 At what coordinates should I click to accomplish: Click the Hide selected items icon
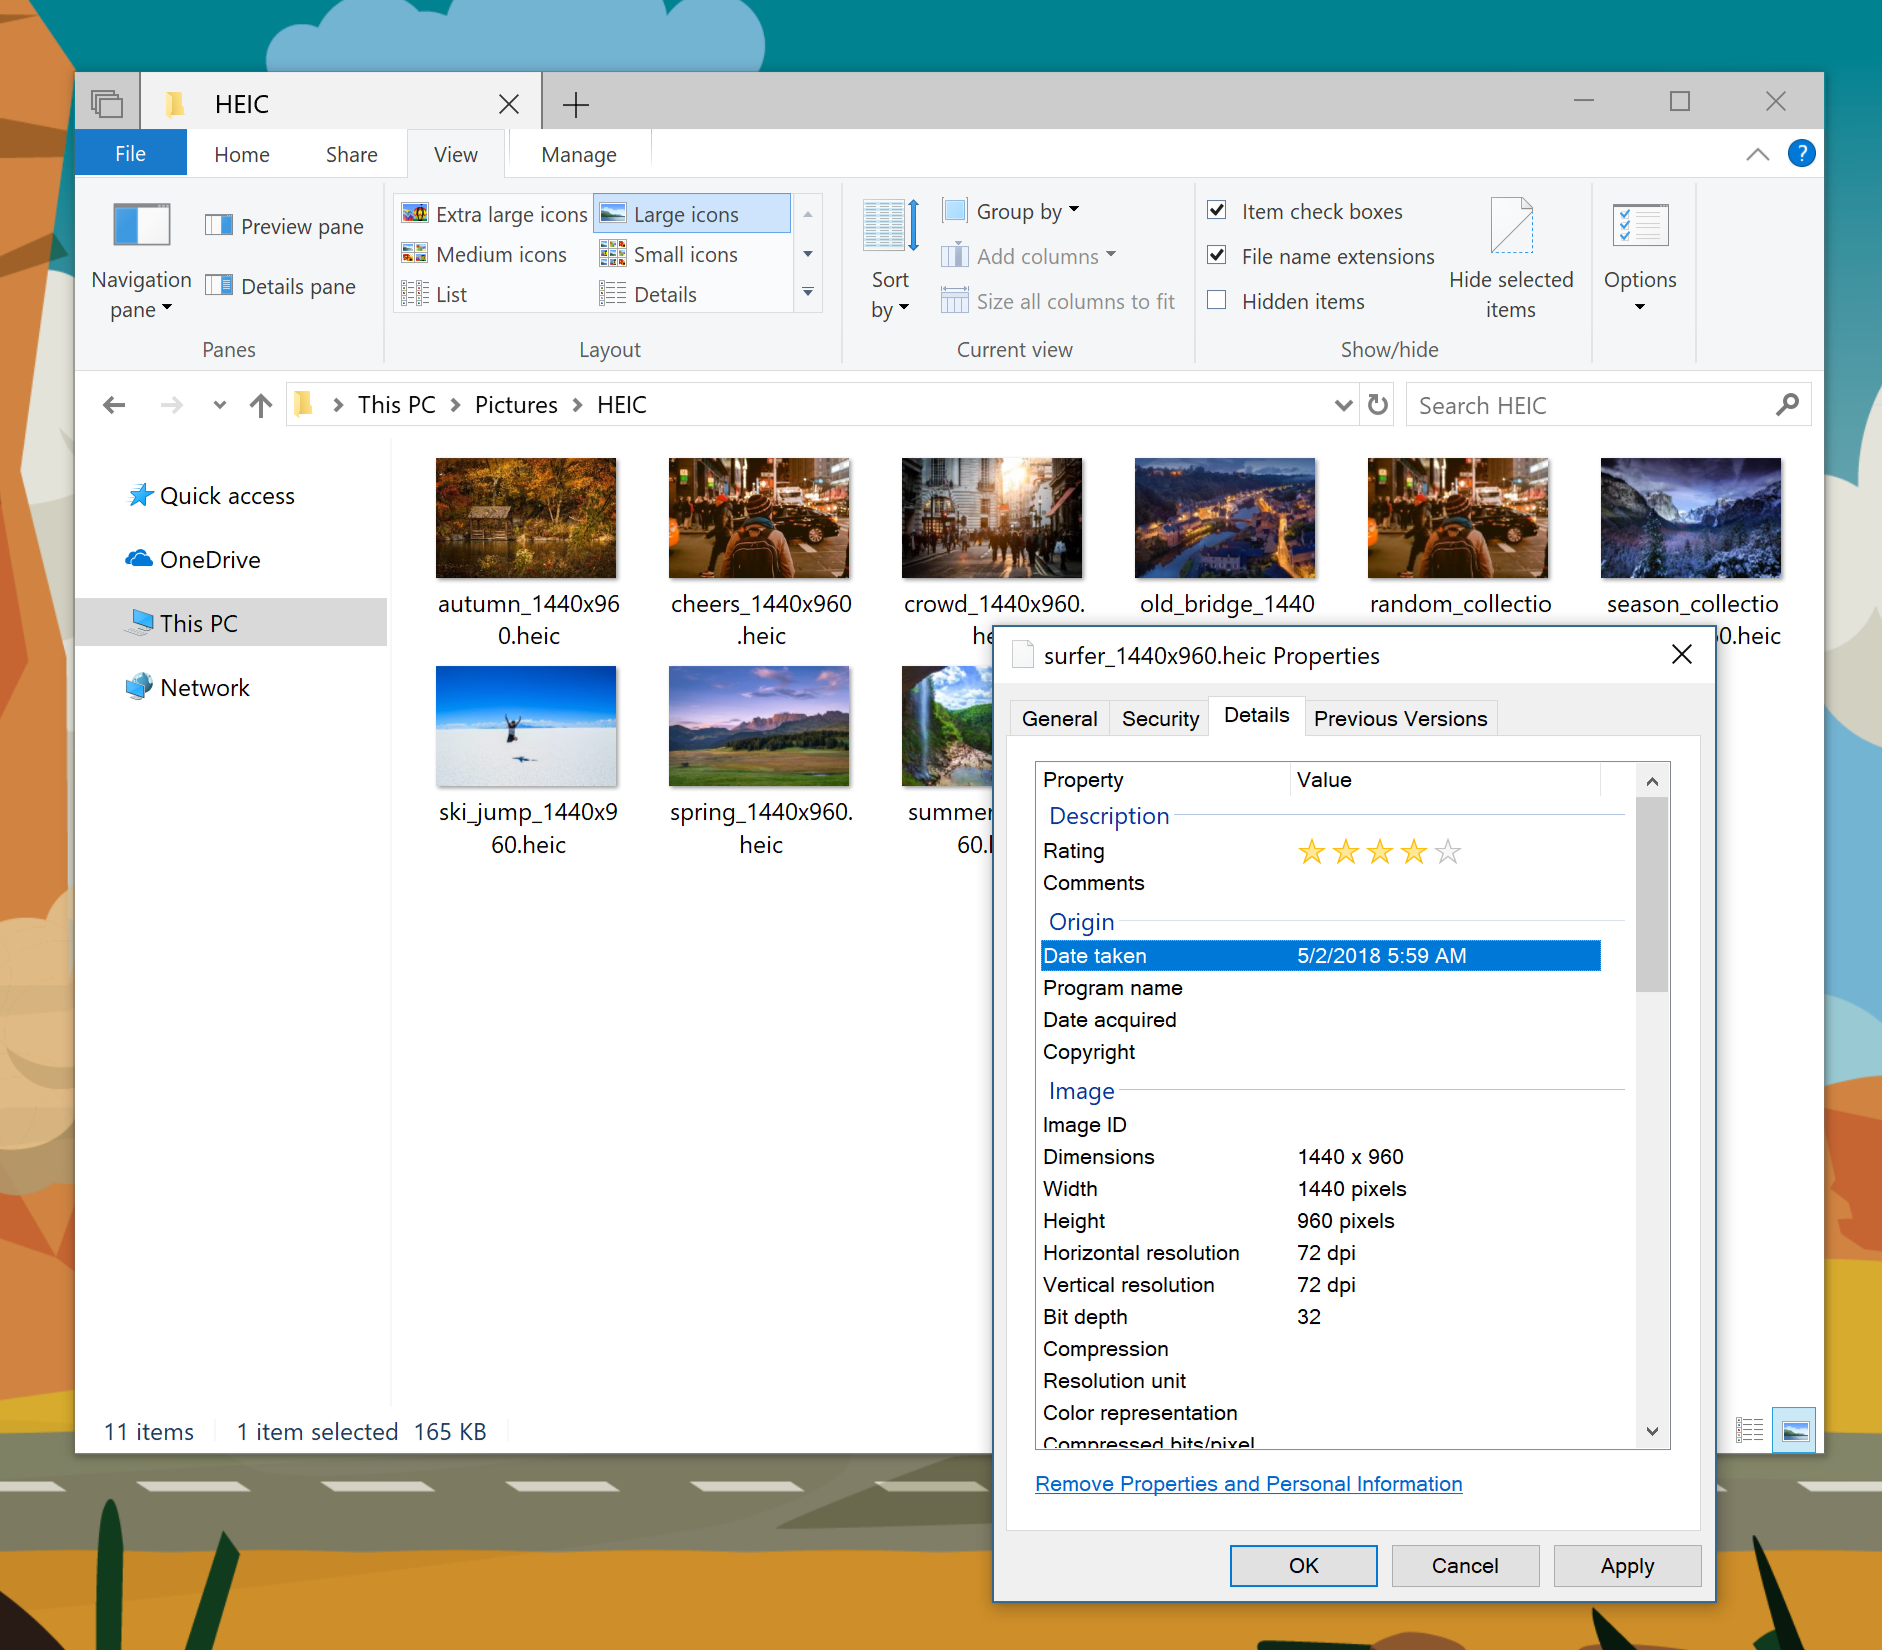tap(1510, 227)
